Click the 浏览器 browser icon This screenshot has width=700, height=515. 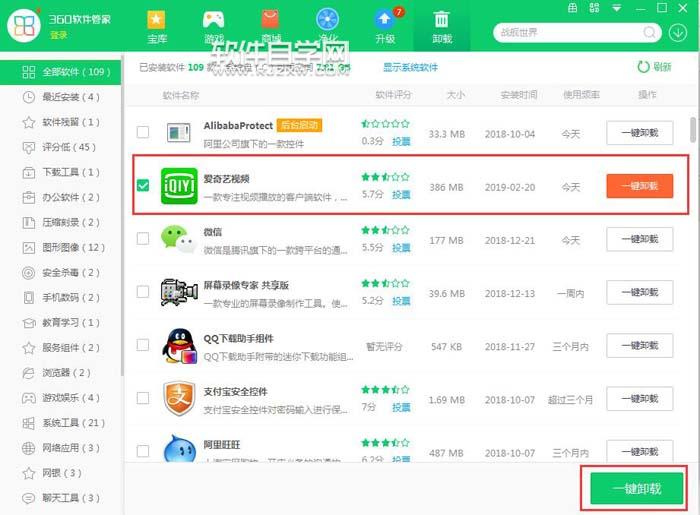pos(29,373)
